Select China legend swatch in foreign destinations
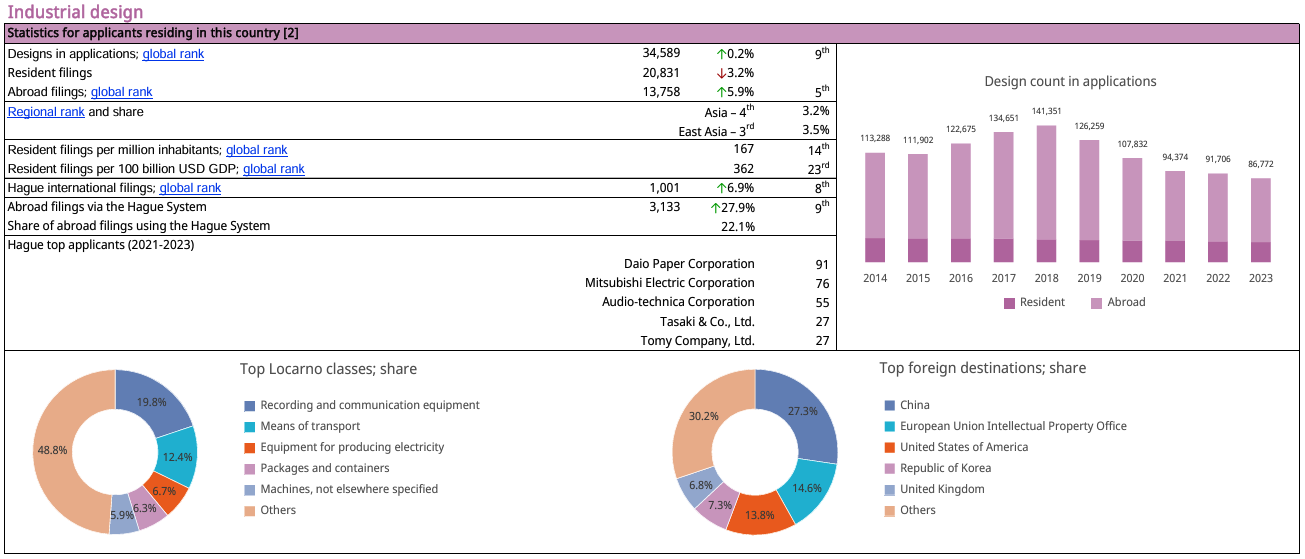The image size is (1305, 559). pos(890,406)
